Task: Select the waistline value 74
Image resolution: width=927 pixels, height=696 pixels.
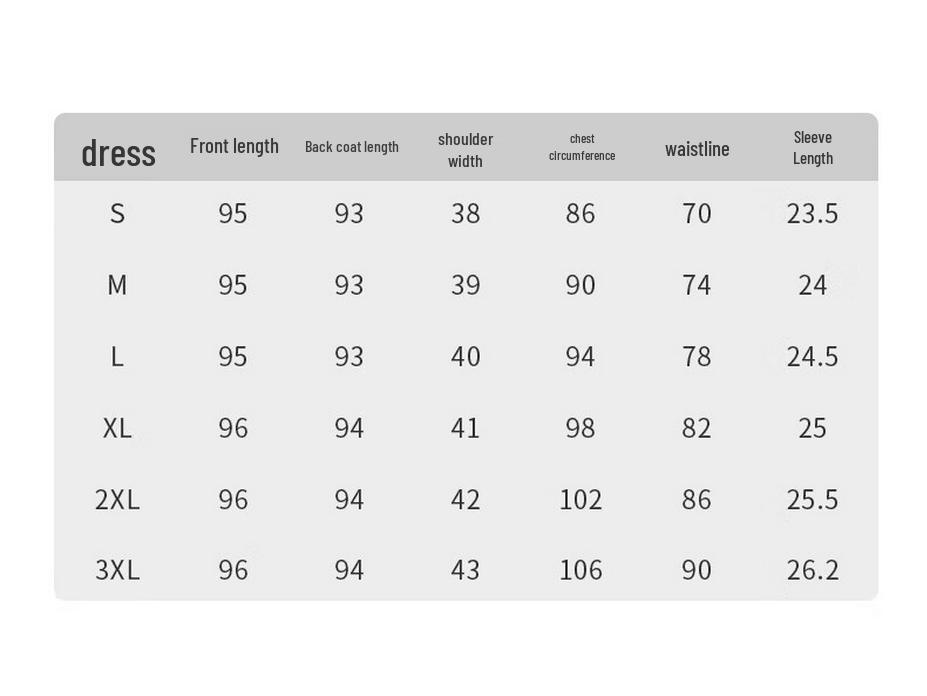Action: pos(696,285)
